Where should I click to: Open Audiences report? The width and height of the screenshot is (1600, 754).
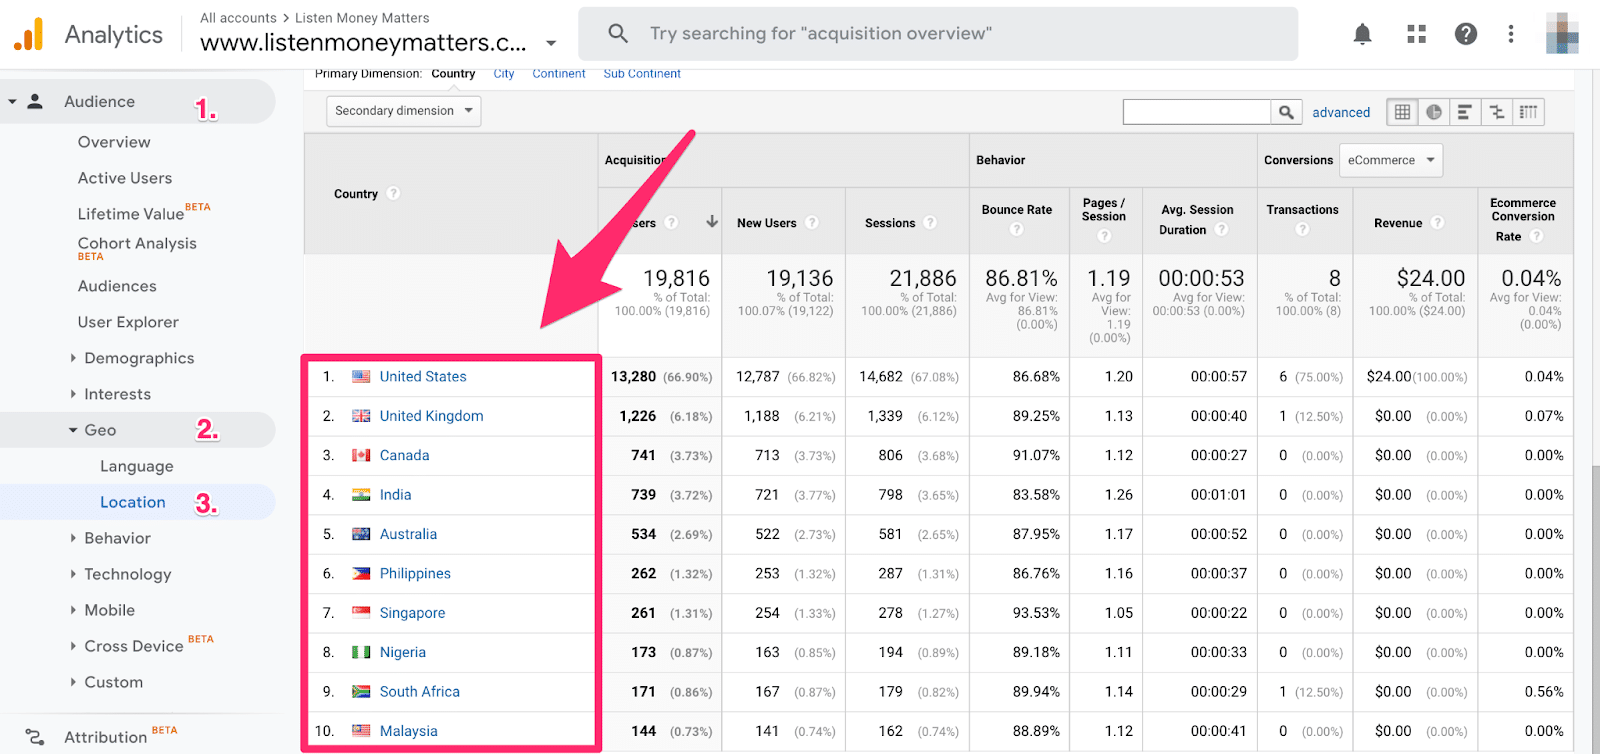coord(117,286)
